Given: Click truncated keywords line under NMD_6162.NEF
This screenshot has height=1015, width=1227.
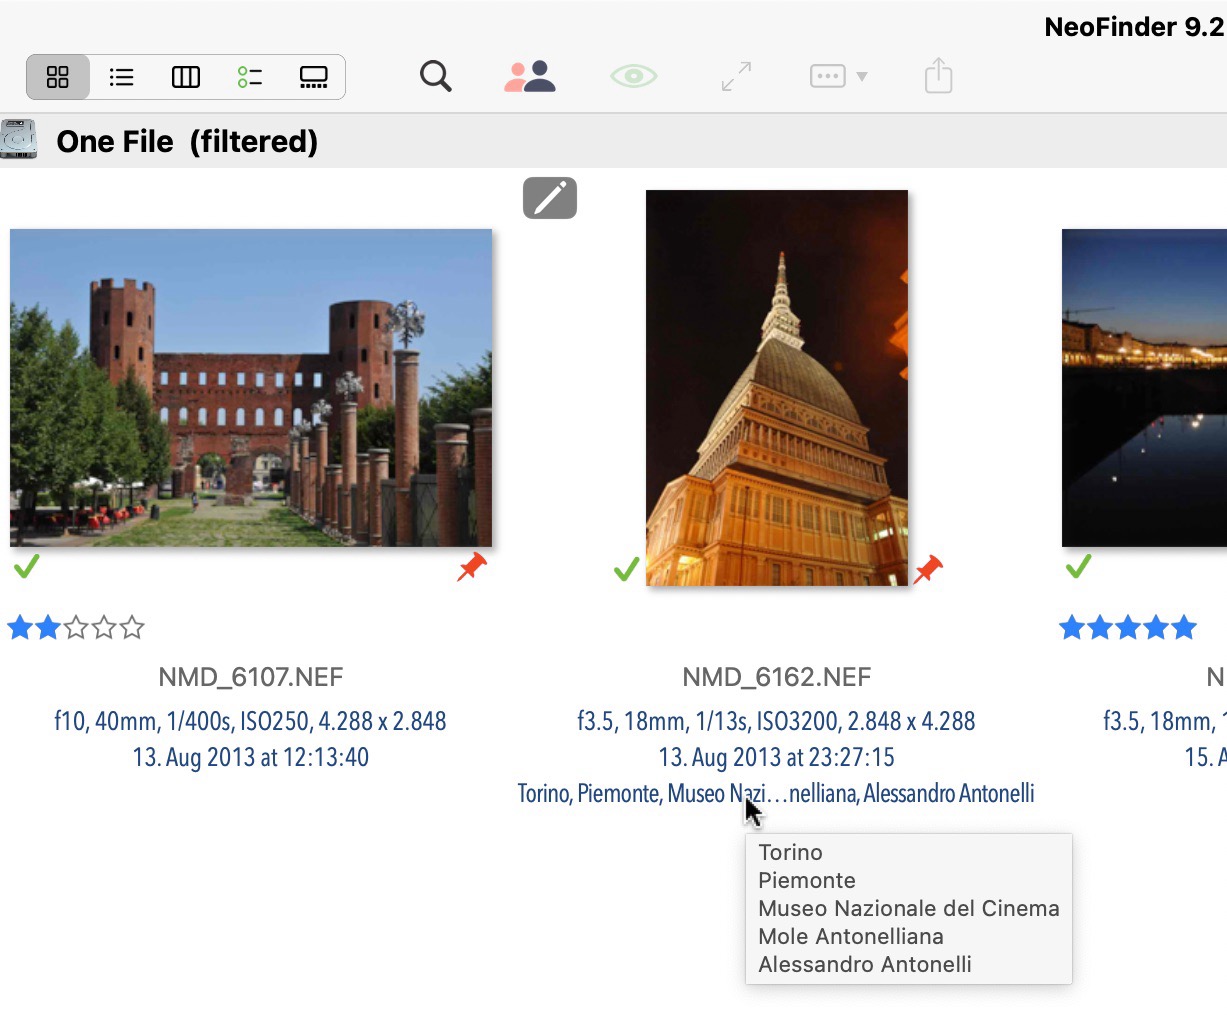Looking at the screenshot, I should (x=776, y=794).
